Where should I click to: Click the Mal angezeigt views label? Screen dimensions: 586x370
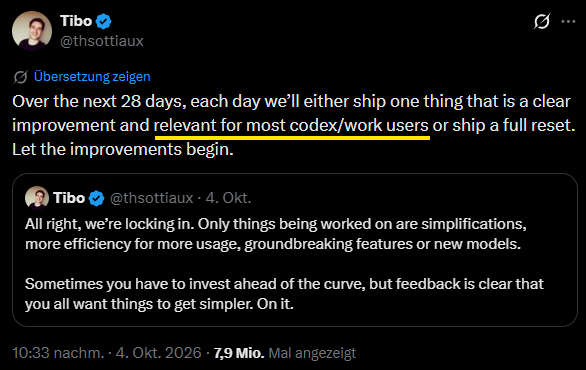[x=312, y=353]
